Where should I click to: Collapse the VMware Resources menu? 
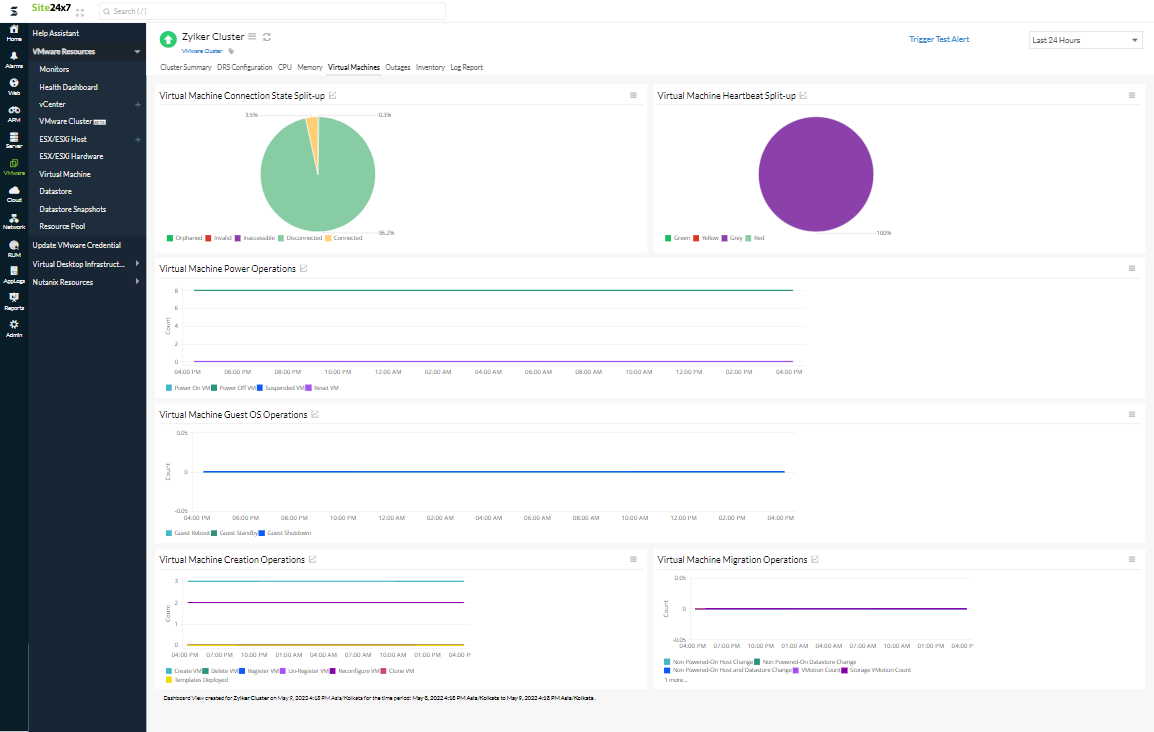(137, 51)
